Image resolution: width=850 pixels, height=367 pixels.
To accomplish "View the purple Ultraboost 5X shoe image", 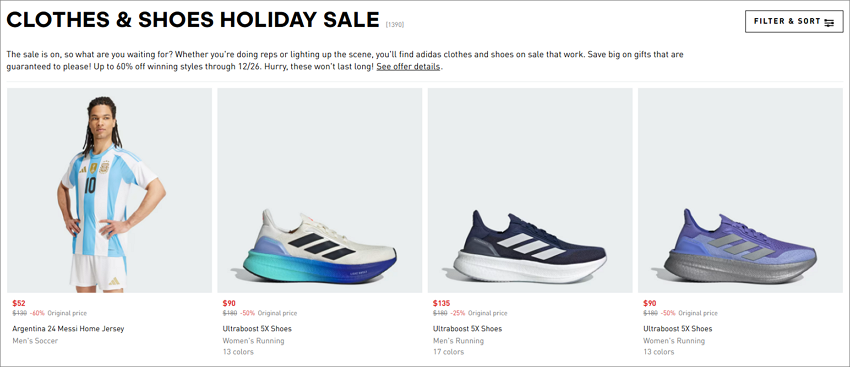I will (740, 190).
